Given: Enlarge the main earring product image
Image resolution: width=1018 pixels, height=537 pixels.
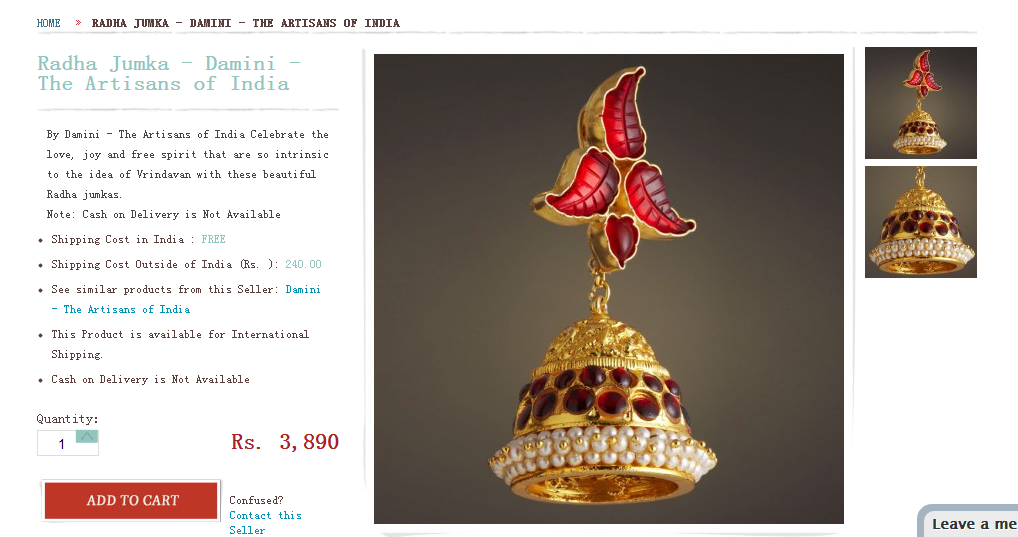Looking at the screenshot, I should coord(608,289).
